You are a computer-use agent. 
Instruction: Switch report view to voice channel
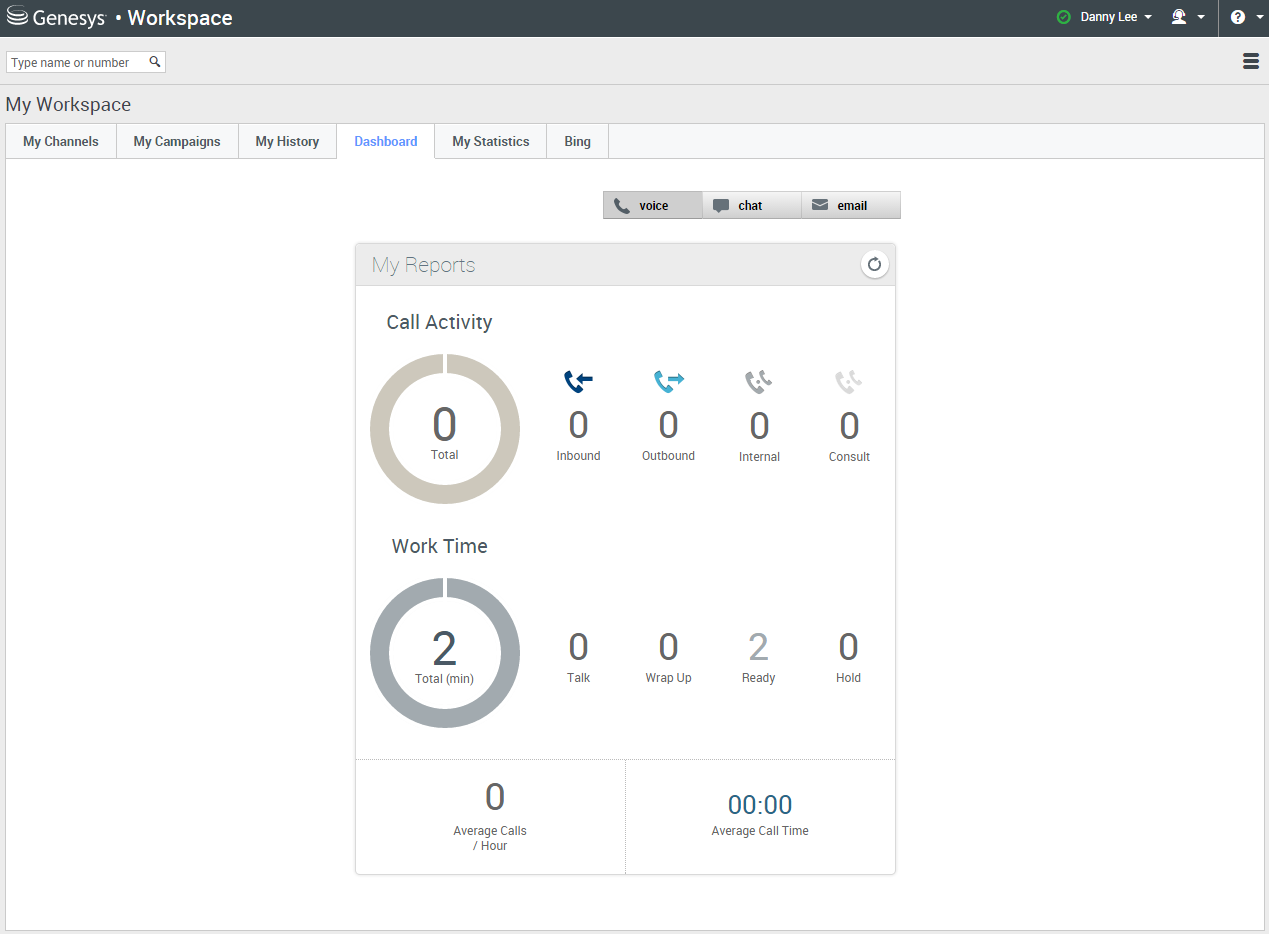(652, 205)
